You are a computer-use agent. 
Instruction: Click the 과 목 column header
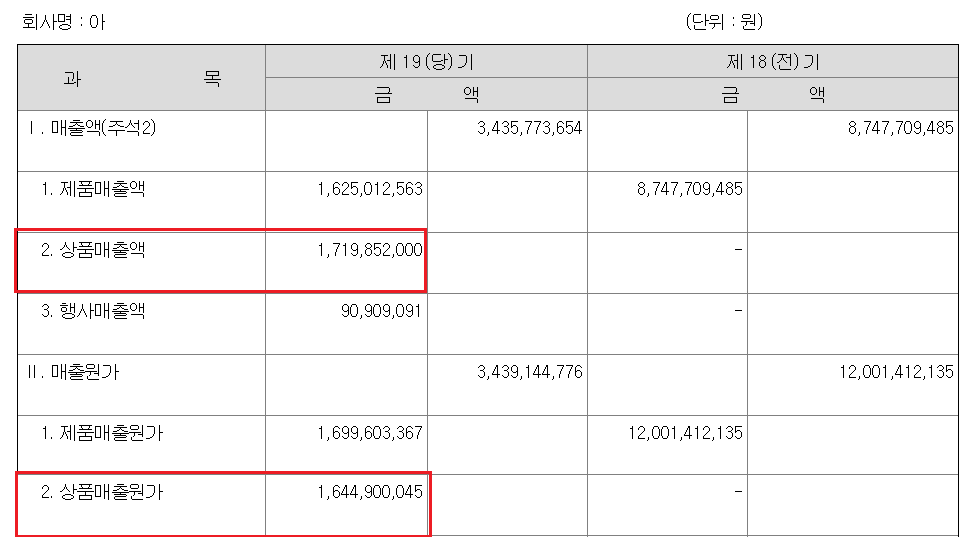[x=142, y=78]
